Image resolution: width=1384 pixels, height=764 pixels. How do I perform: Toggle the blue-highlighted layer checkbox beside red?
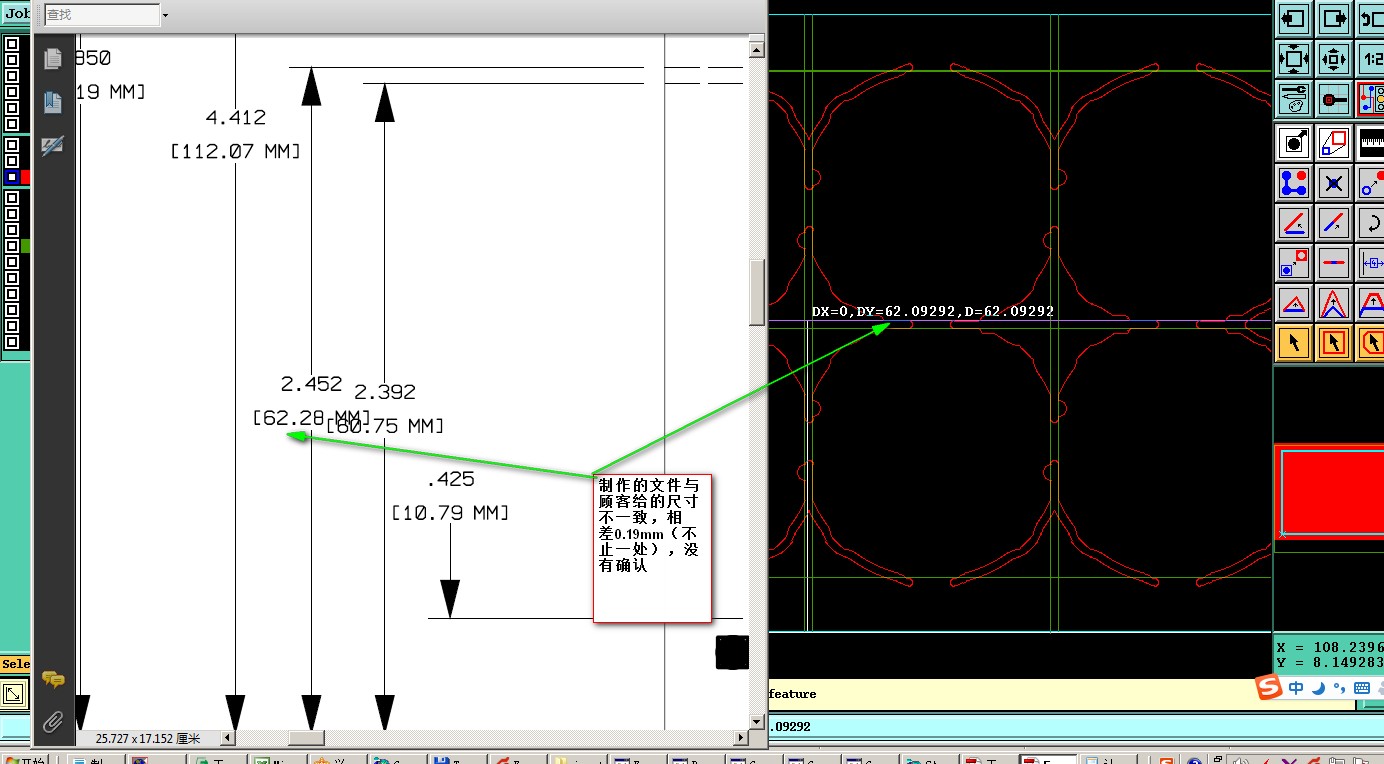[12, 177]
